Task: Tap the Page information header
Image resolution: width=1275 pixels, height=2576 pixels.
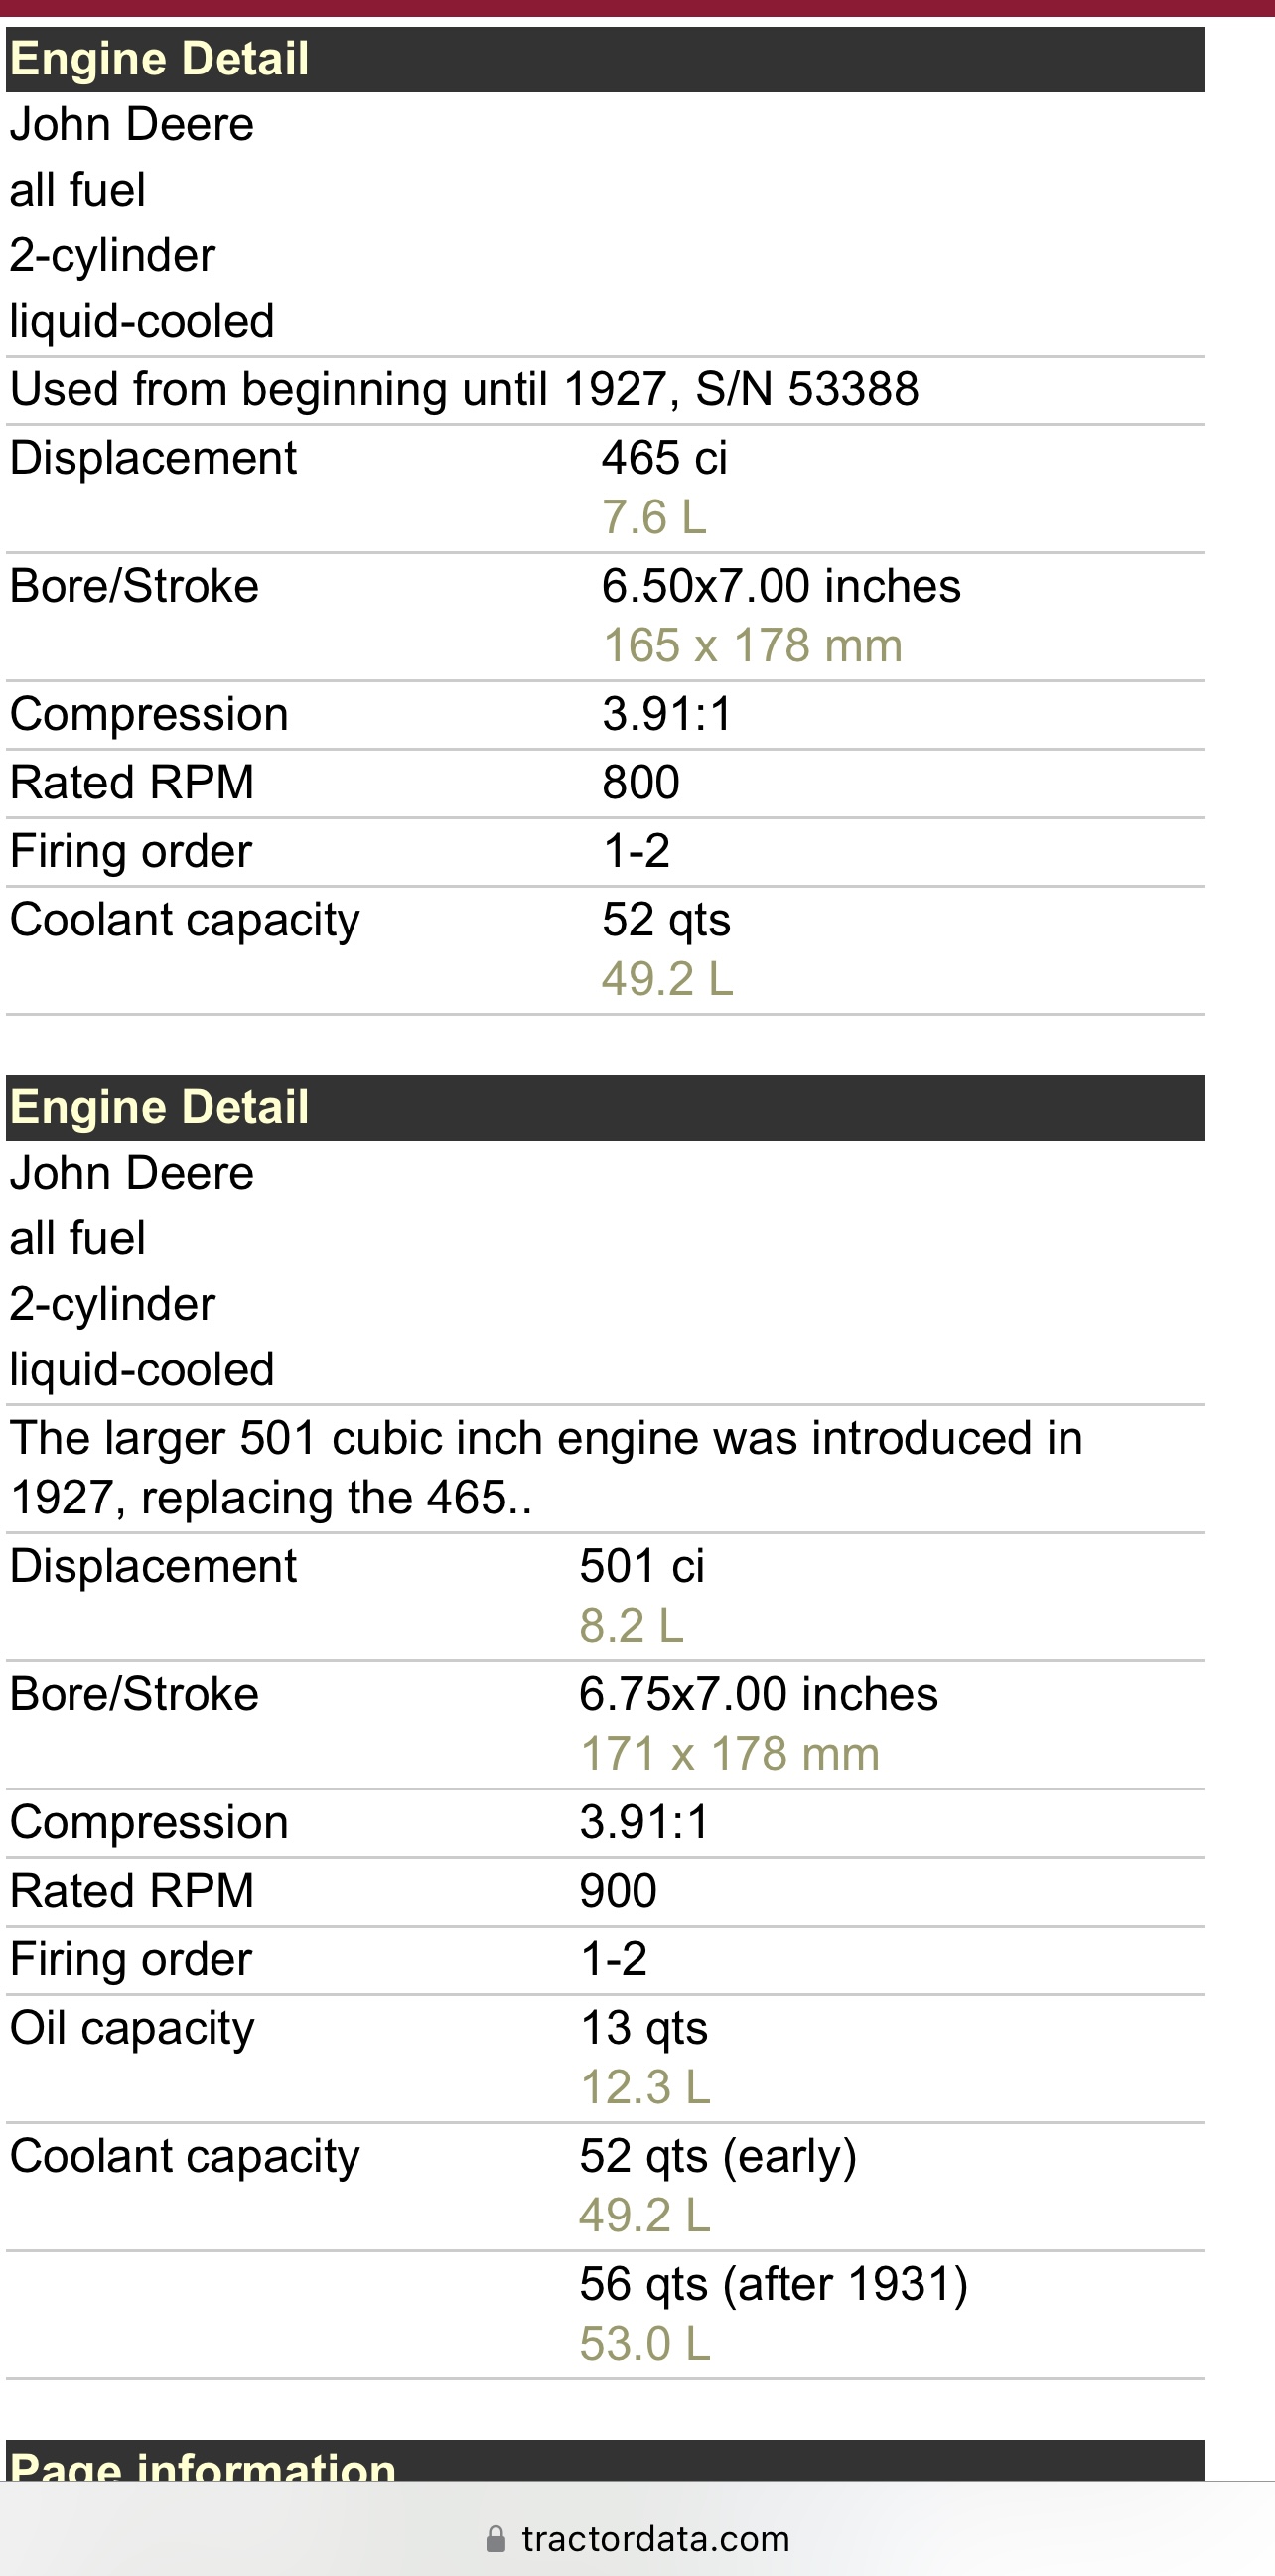Action: [x=605, y=2461]
